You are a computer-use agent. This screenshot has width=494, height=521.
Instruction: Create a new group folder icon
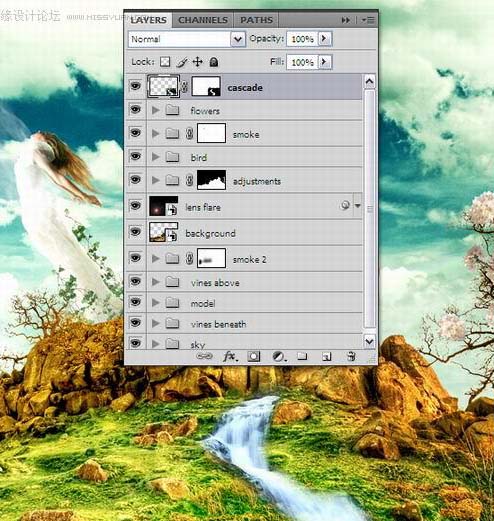(302, 356)
